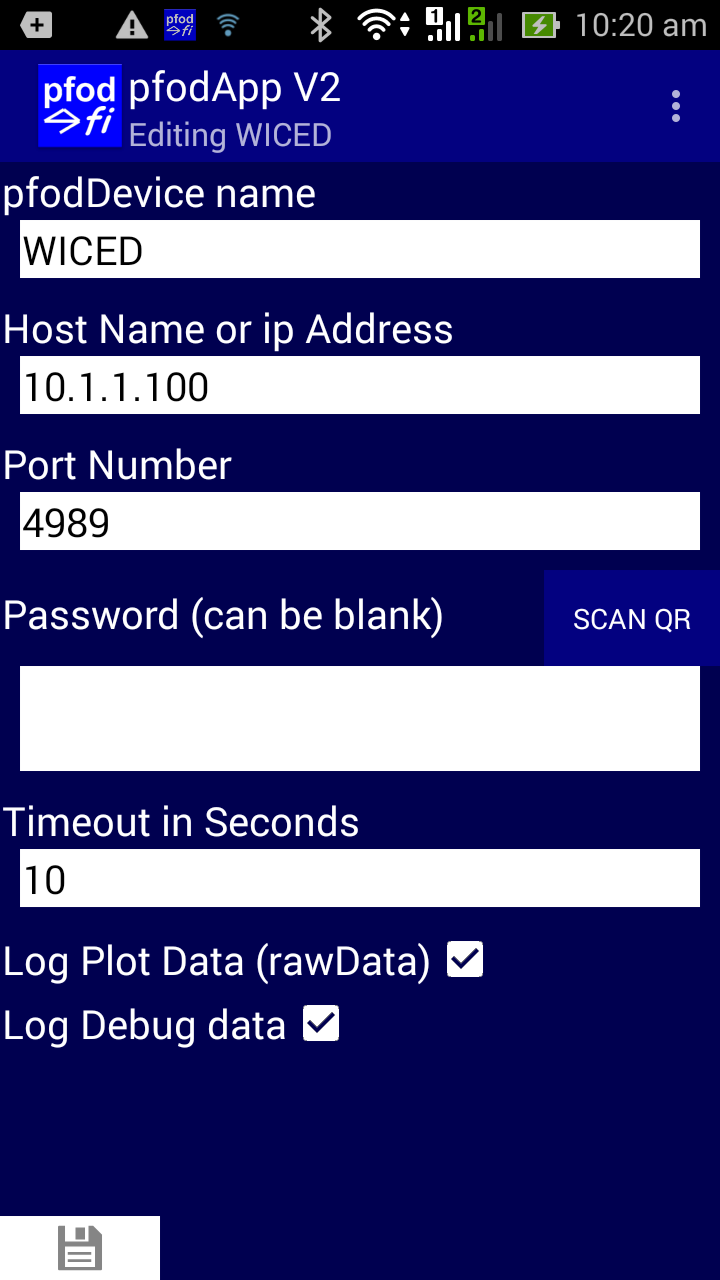This screenshot has width=720, height=1280.
Task: Uncheck Log Debug data checkbox
Action: [x=321, y=1024]
